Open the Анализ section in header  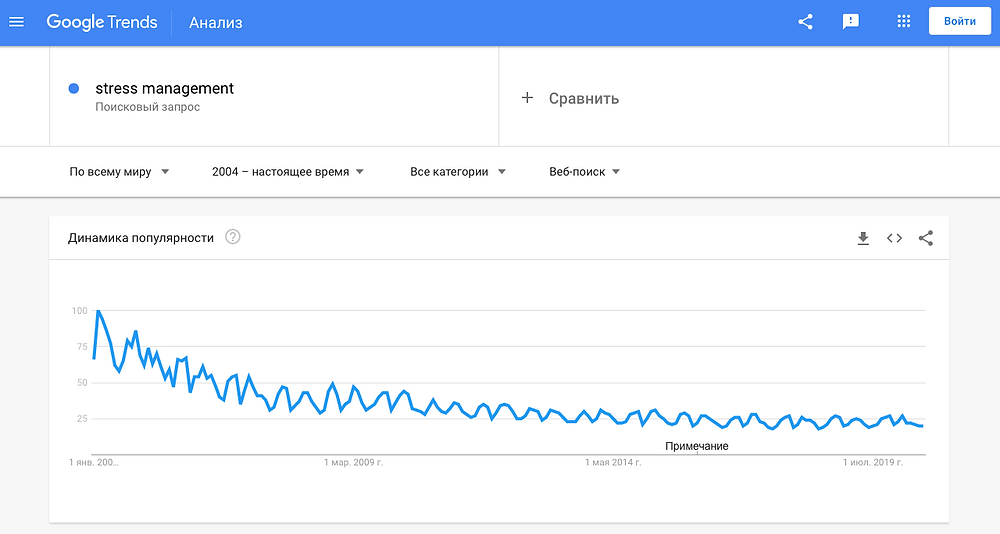click(216, 23)
